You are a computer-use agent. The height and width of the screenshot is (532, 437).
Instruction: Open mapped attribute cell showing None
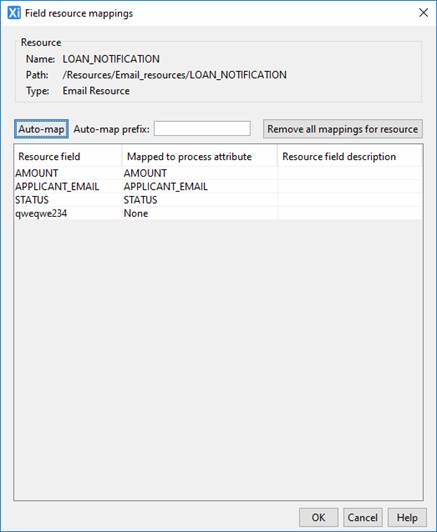pos(200,213)
